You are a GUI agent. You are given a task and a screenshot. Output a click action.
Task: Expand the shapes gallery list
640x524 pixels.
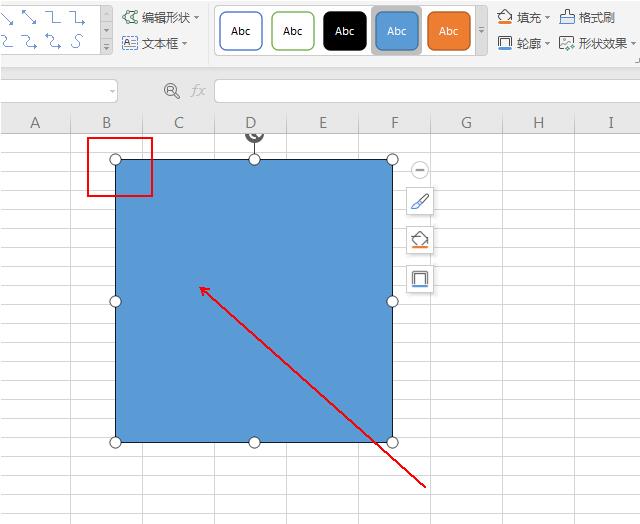(x=106, y=47)
